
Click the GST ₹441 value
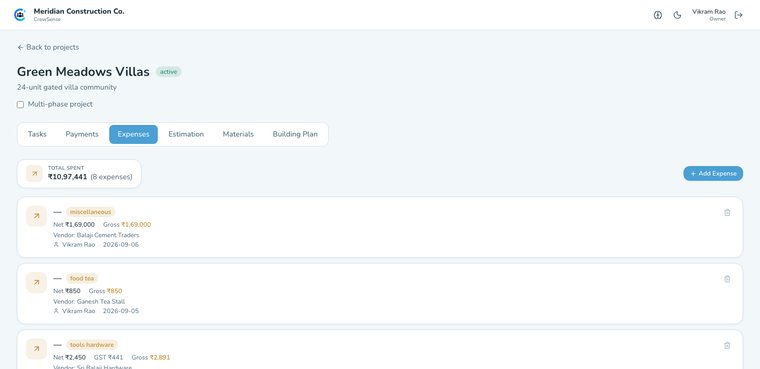(109, 357)
